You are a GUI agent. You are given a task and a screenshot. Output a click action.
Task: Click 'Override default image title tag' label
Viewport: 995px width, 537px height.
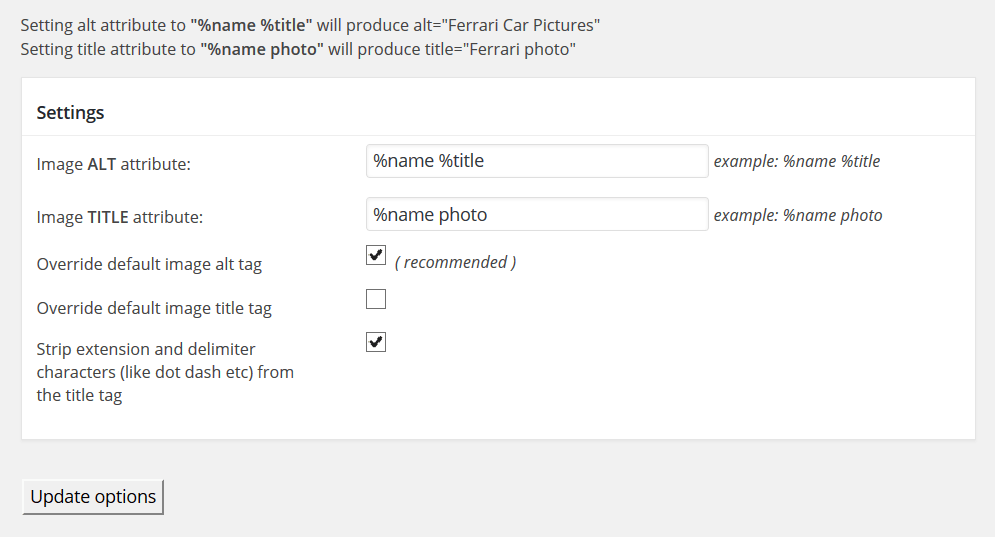click(x=154, y=308)
